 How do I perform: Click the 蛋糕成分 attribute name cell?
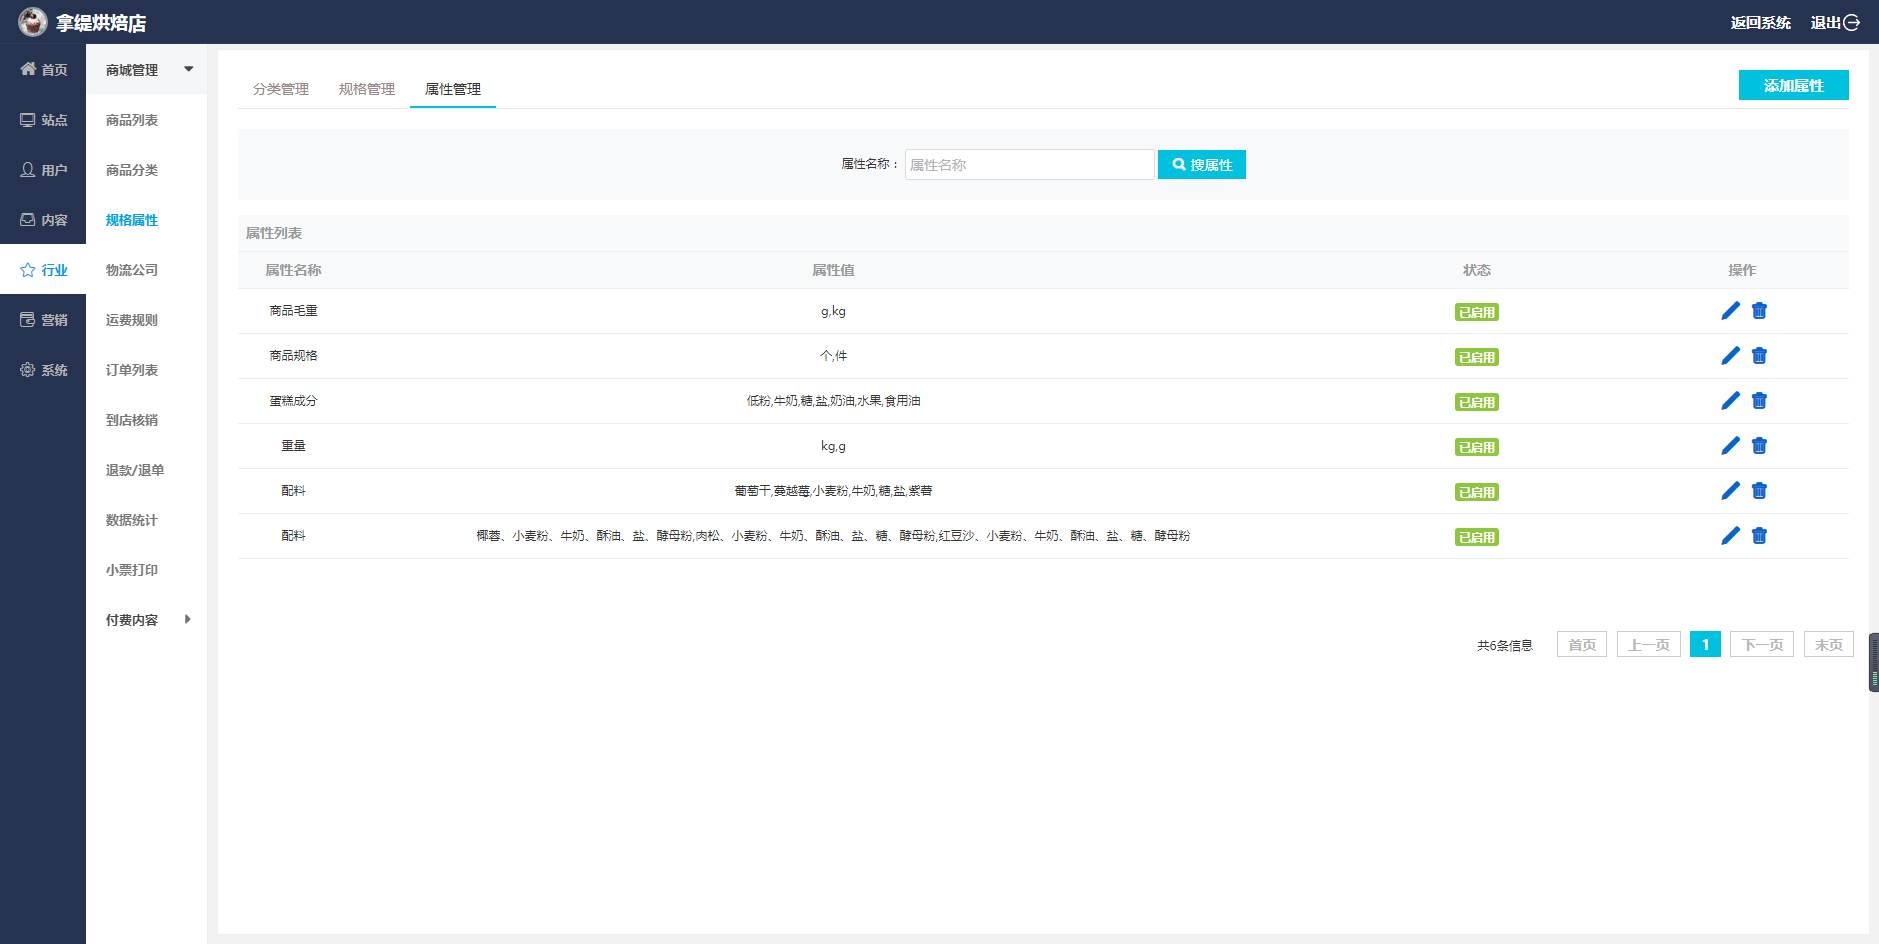[293, 401]
